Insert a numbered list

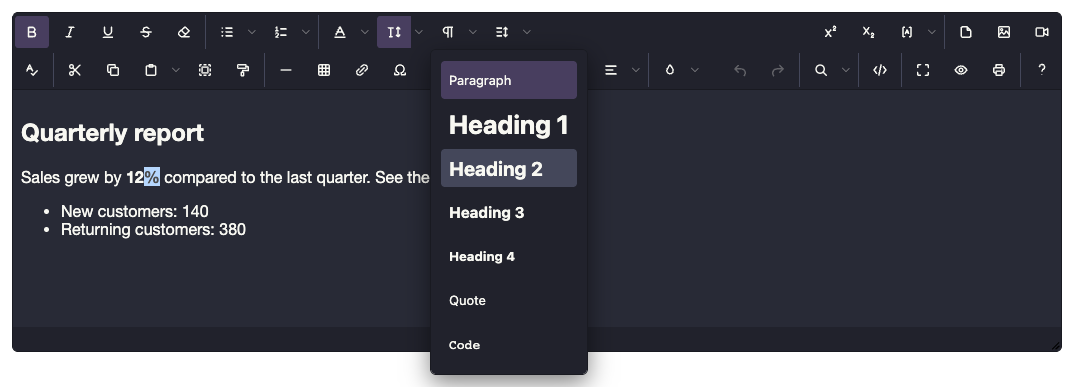point(281,32)
